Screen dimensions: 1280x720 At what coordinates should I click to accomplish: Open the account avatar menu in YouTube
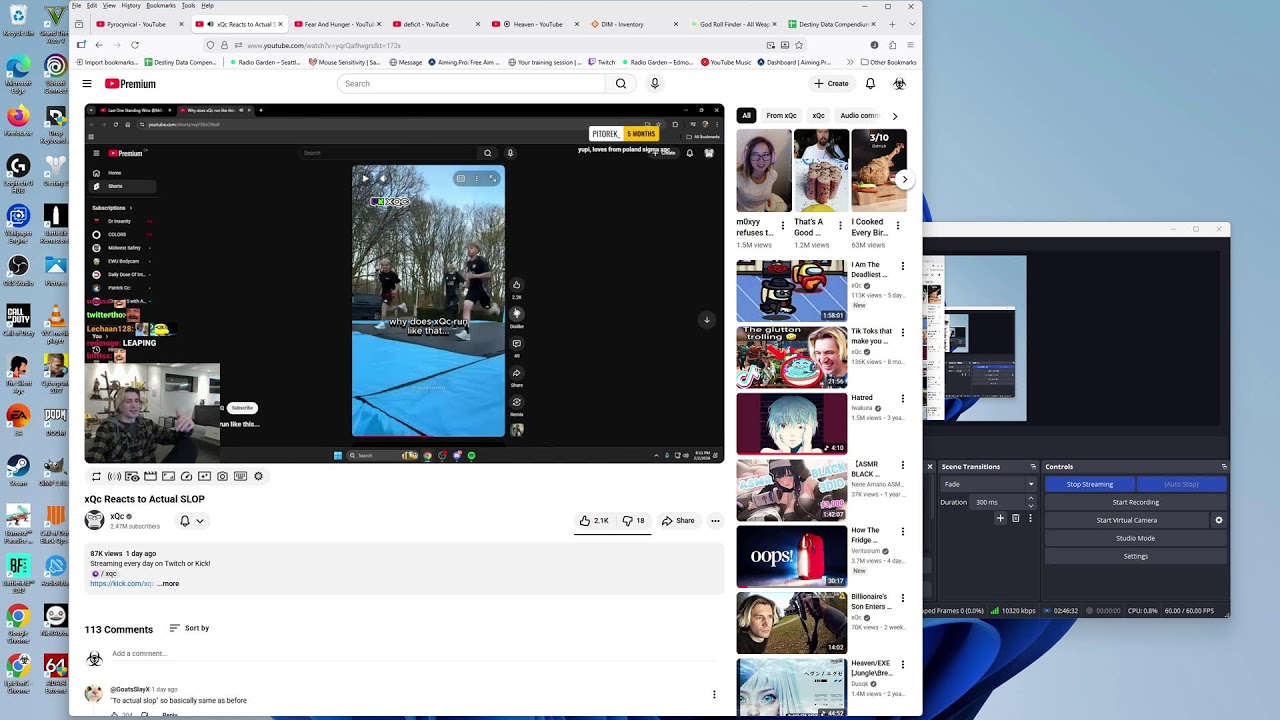pyautogui.click(x=900, y=84)
